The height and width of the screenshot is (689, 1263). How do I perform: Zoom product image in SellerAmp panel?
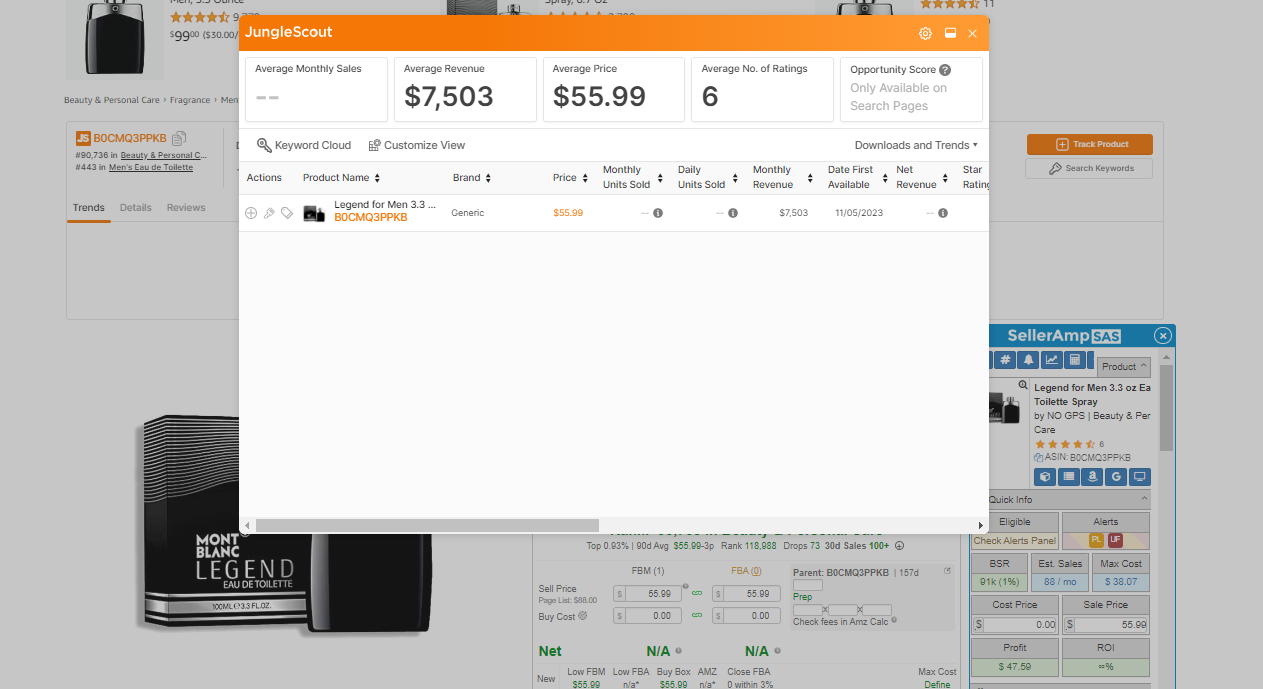[1023, 385]
